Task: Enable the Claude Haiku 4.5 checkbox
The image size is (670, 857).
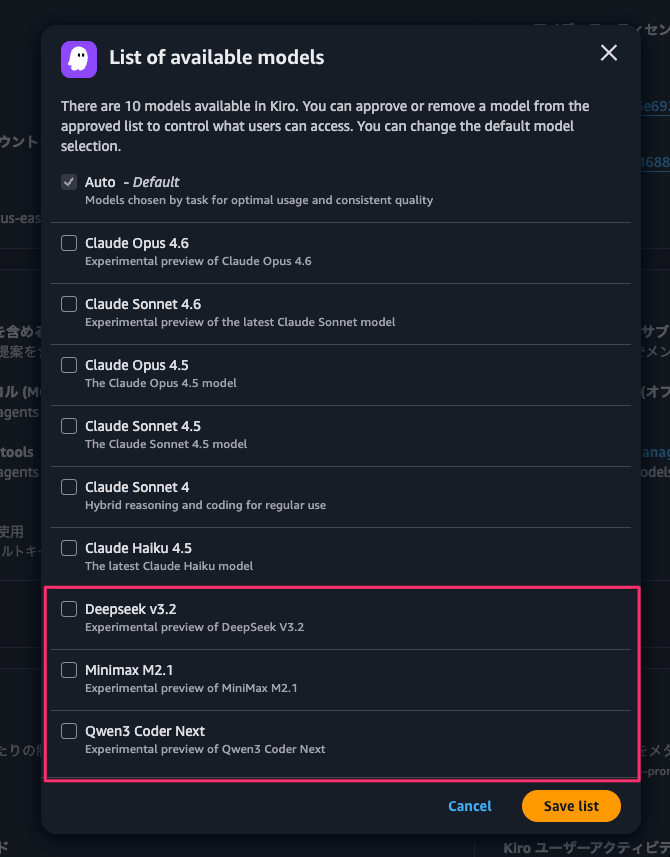Action: [x=69, y=548]
